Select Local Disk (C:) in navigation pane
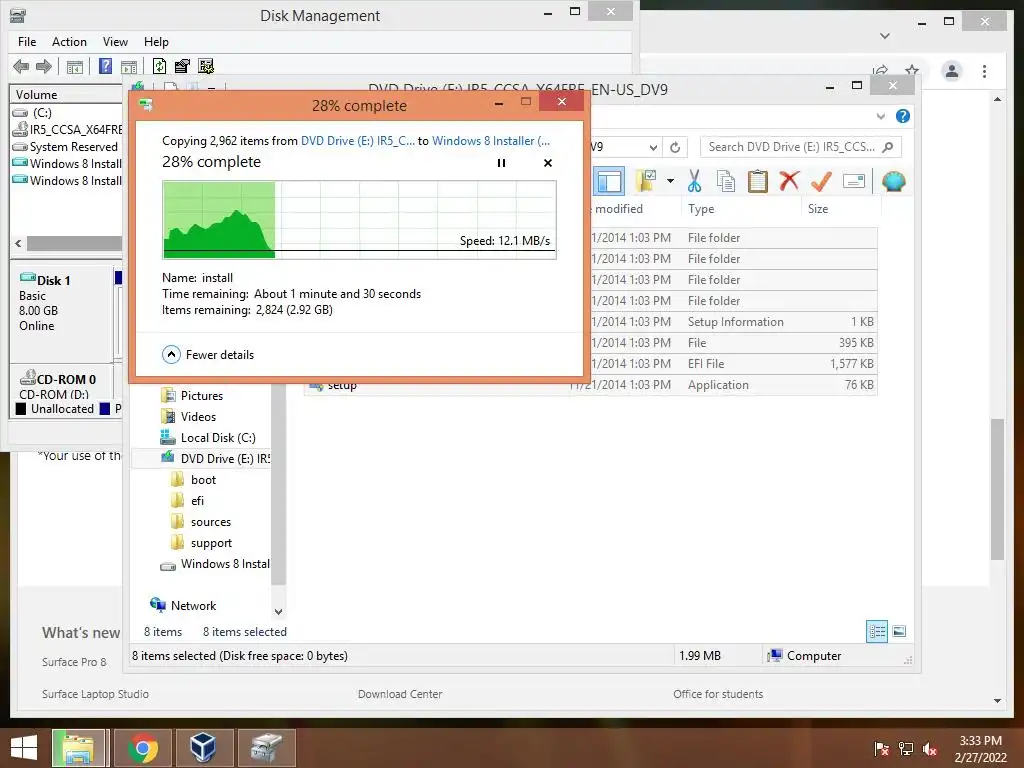 pos(217,438)
